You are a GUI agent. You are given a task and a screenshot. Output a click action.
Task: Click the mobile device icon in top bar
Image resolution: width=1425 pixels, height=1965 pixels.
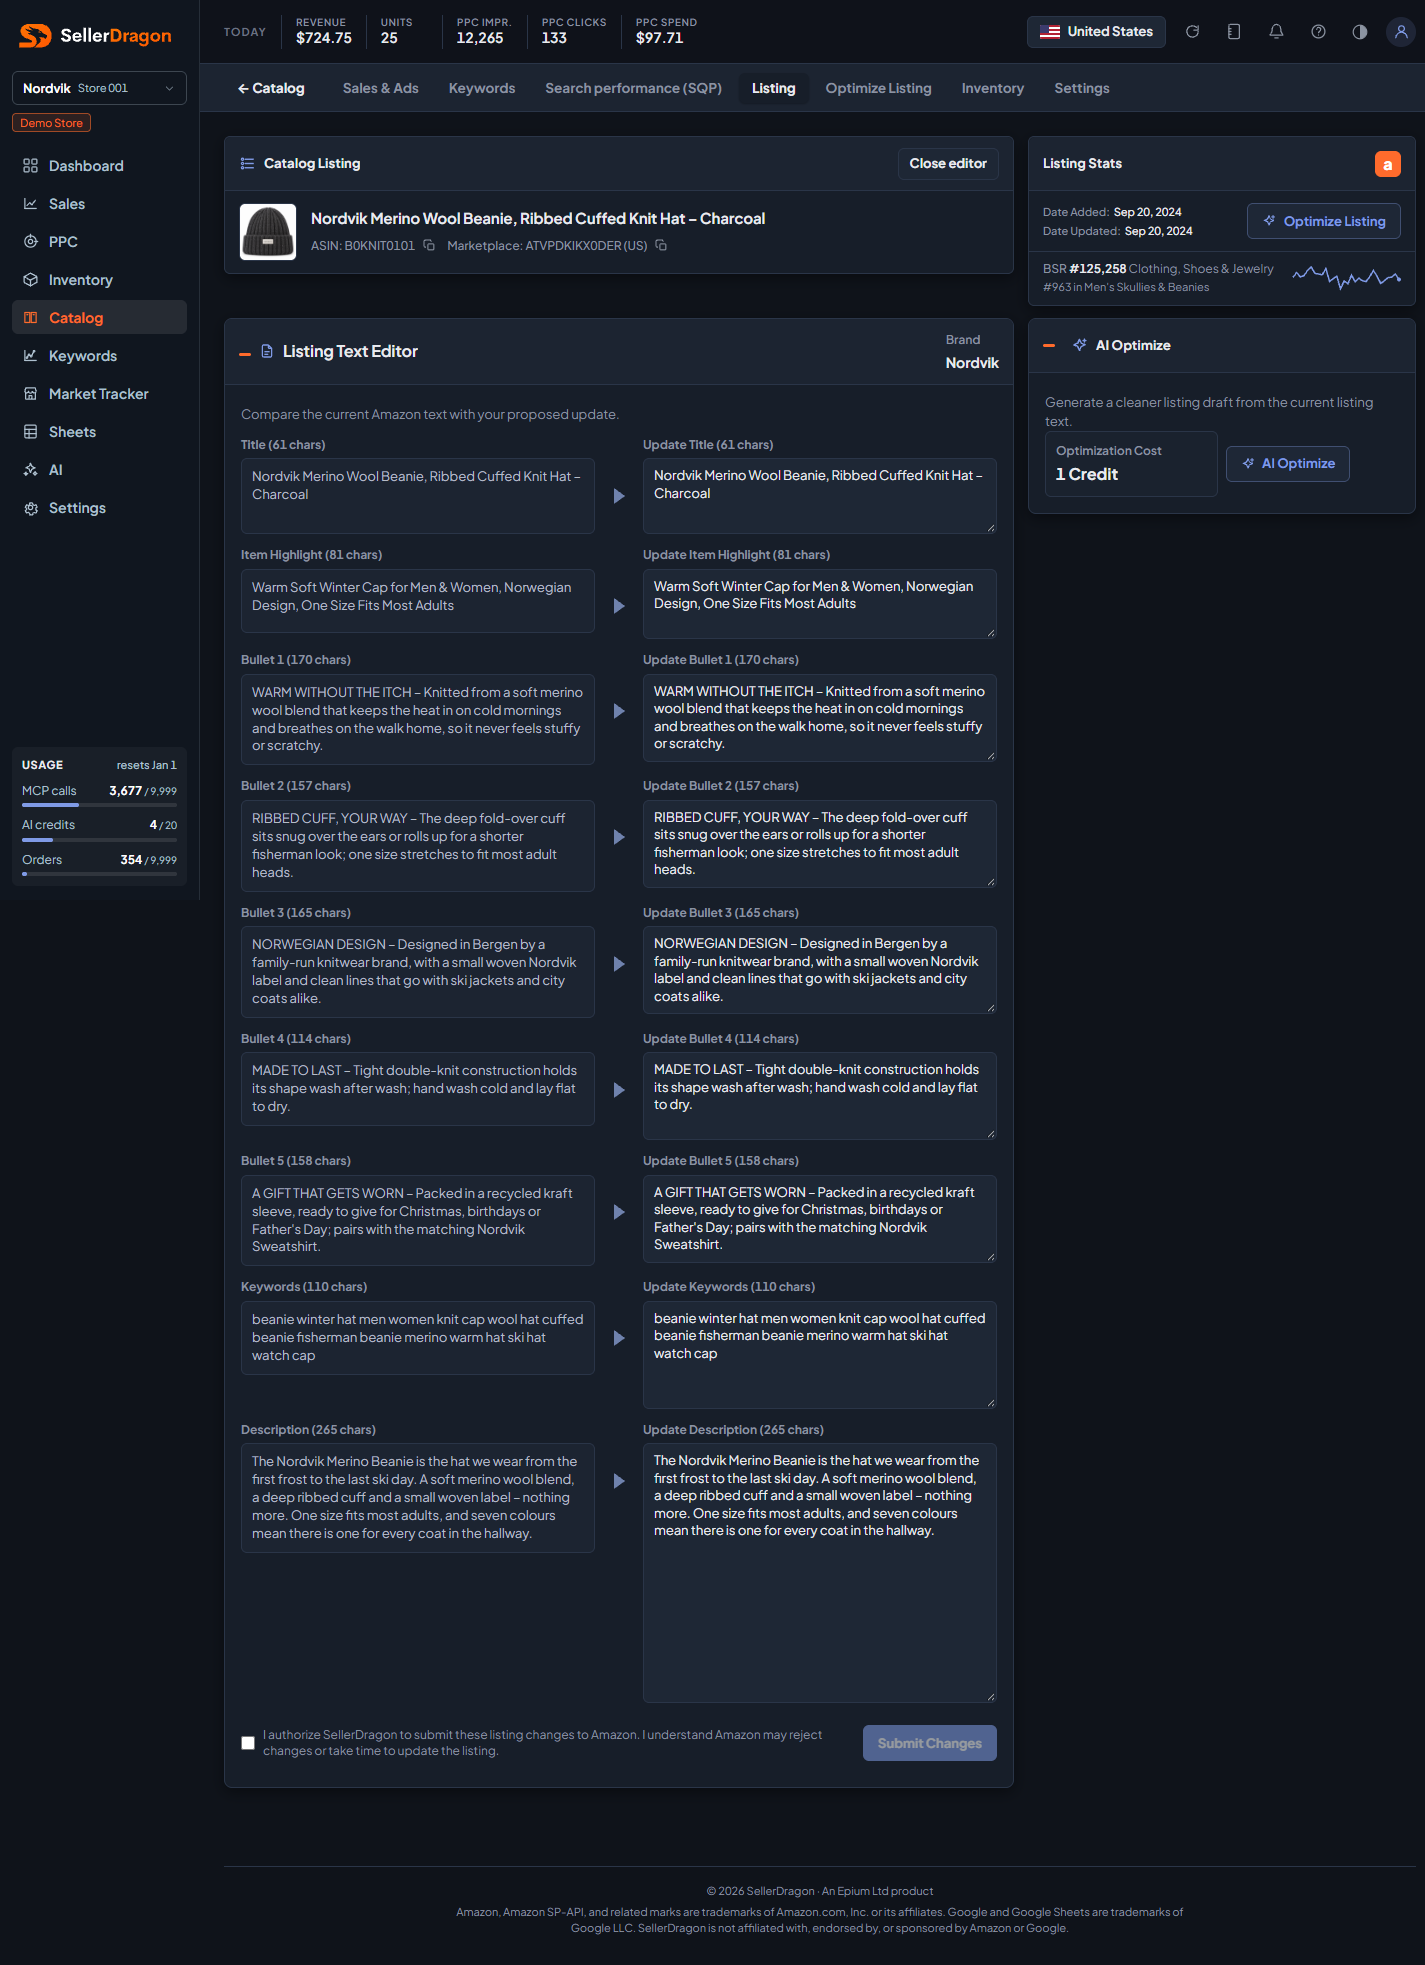pos(1234,32)
